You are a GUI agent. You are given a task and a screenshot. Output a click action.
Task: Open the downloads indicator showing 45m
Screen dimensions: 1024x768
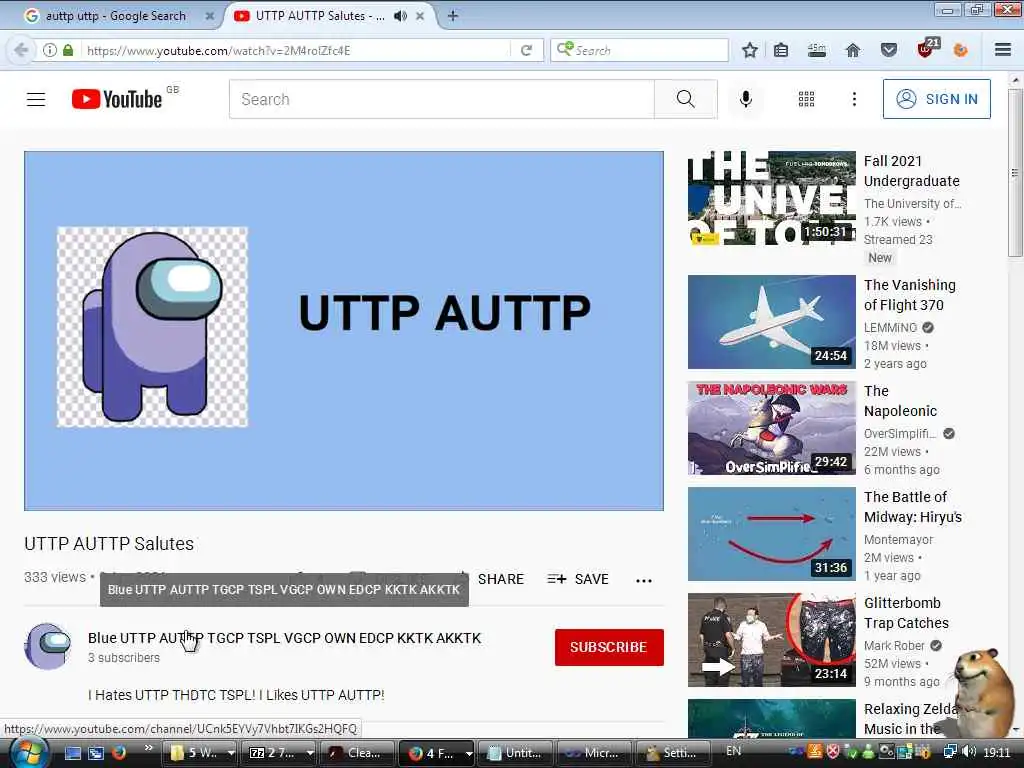817,50
